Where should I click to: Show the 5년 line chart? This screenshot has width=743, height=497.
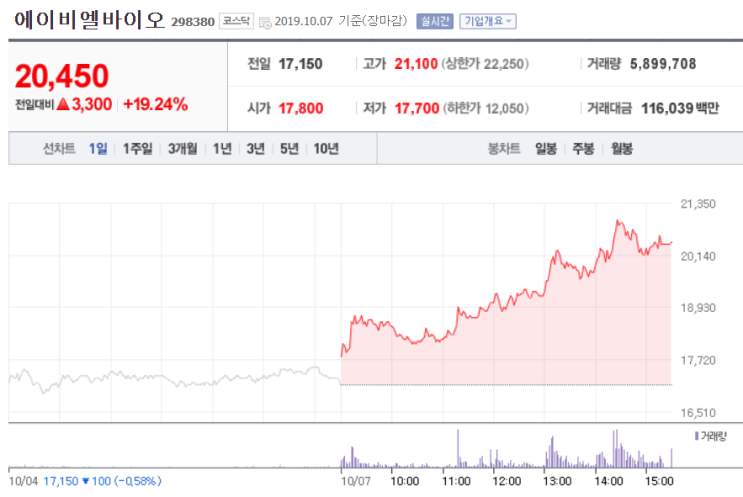[289, 149]
